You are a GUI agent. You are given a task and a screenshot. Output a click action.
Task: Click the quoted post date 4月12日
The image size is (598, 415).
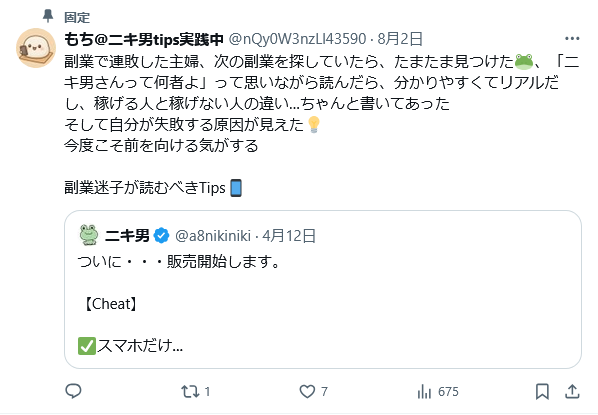(x=289, y=236)
